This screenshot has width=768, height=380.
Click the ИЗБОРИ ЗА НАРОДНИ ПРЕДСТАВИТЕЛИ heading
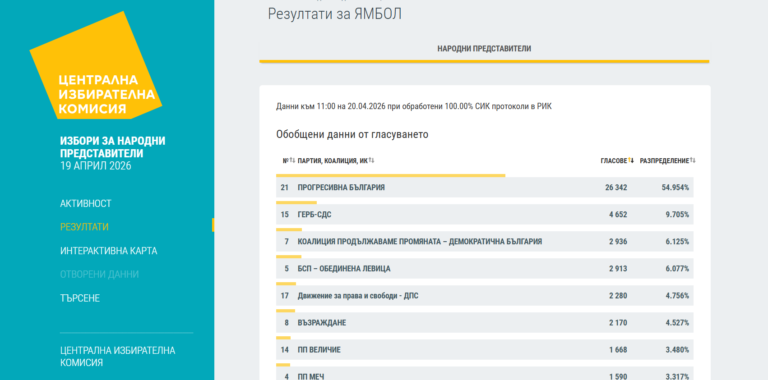click(x=113, y=147)
